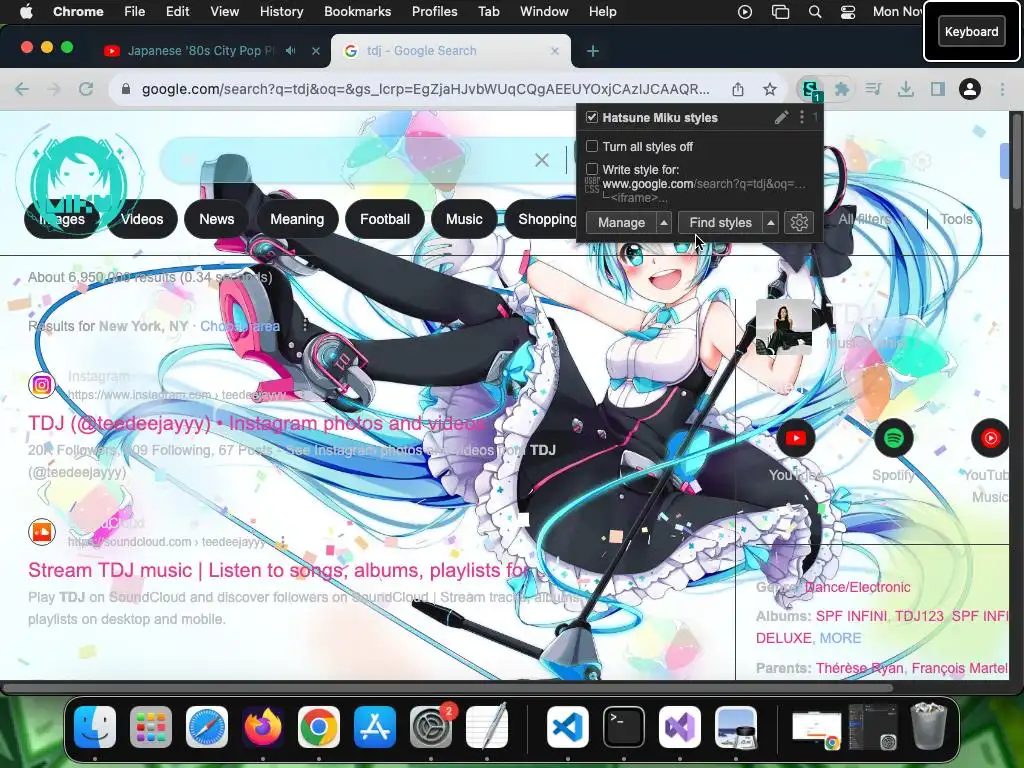
Task: Open a new tab with plus button
Action: (x=592, y=51)
